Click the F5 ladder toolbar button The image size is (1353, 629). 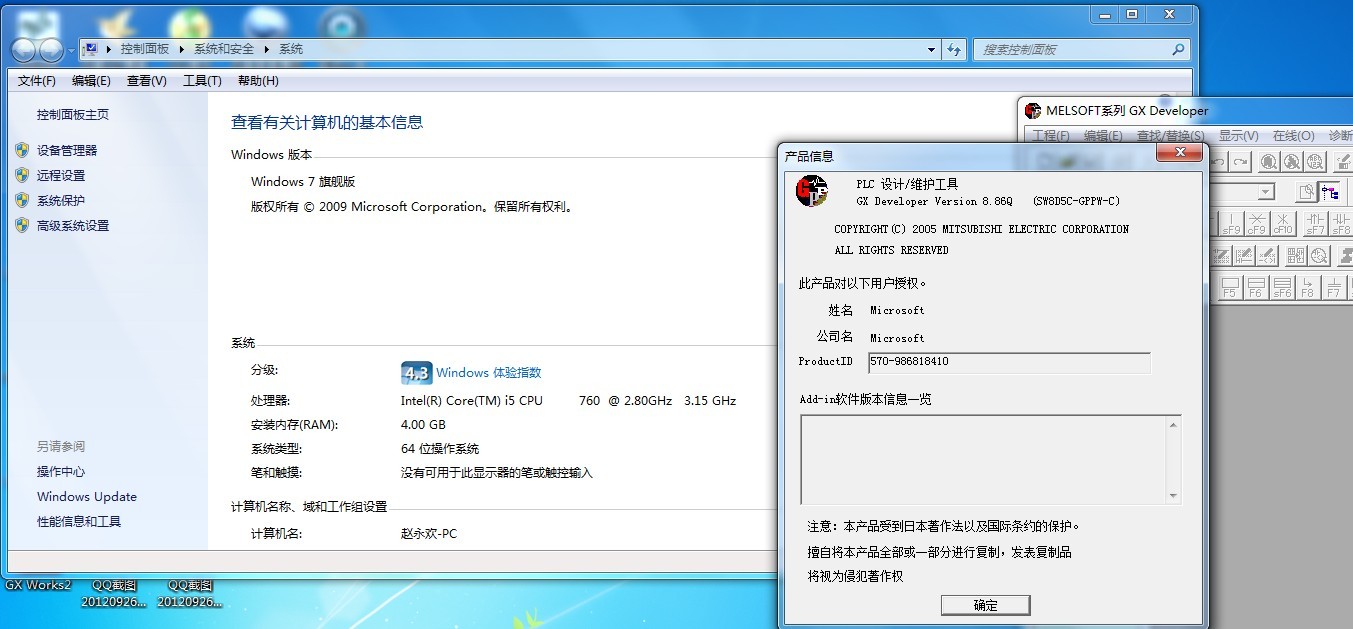pyautogui.click(x=1230, y=288)
